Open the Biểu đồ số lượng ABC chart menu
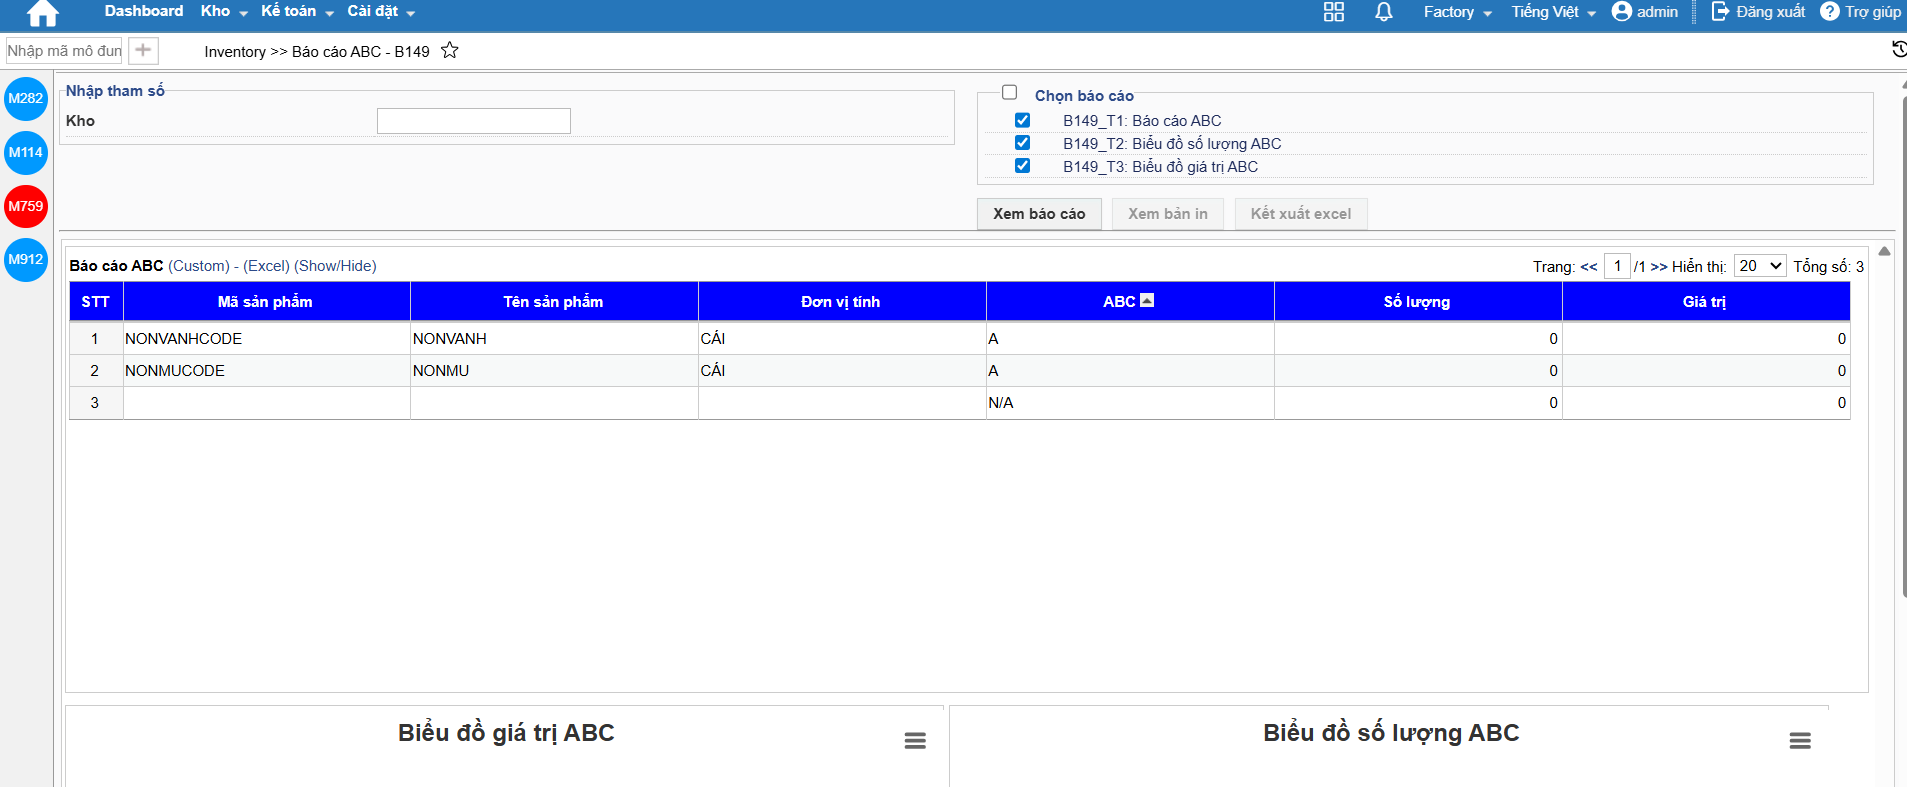 pyautogui.click(x=1800, y=741)
